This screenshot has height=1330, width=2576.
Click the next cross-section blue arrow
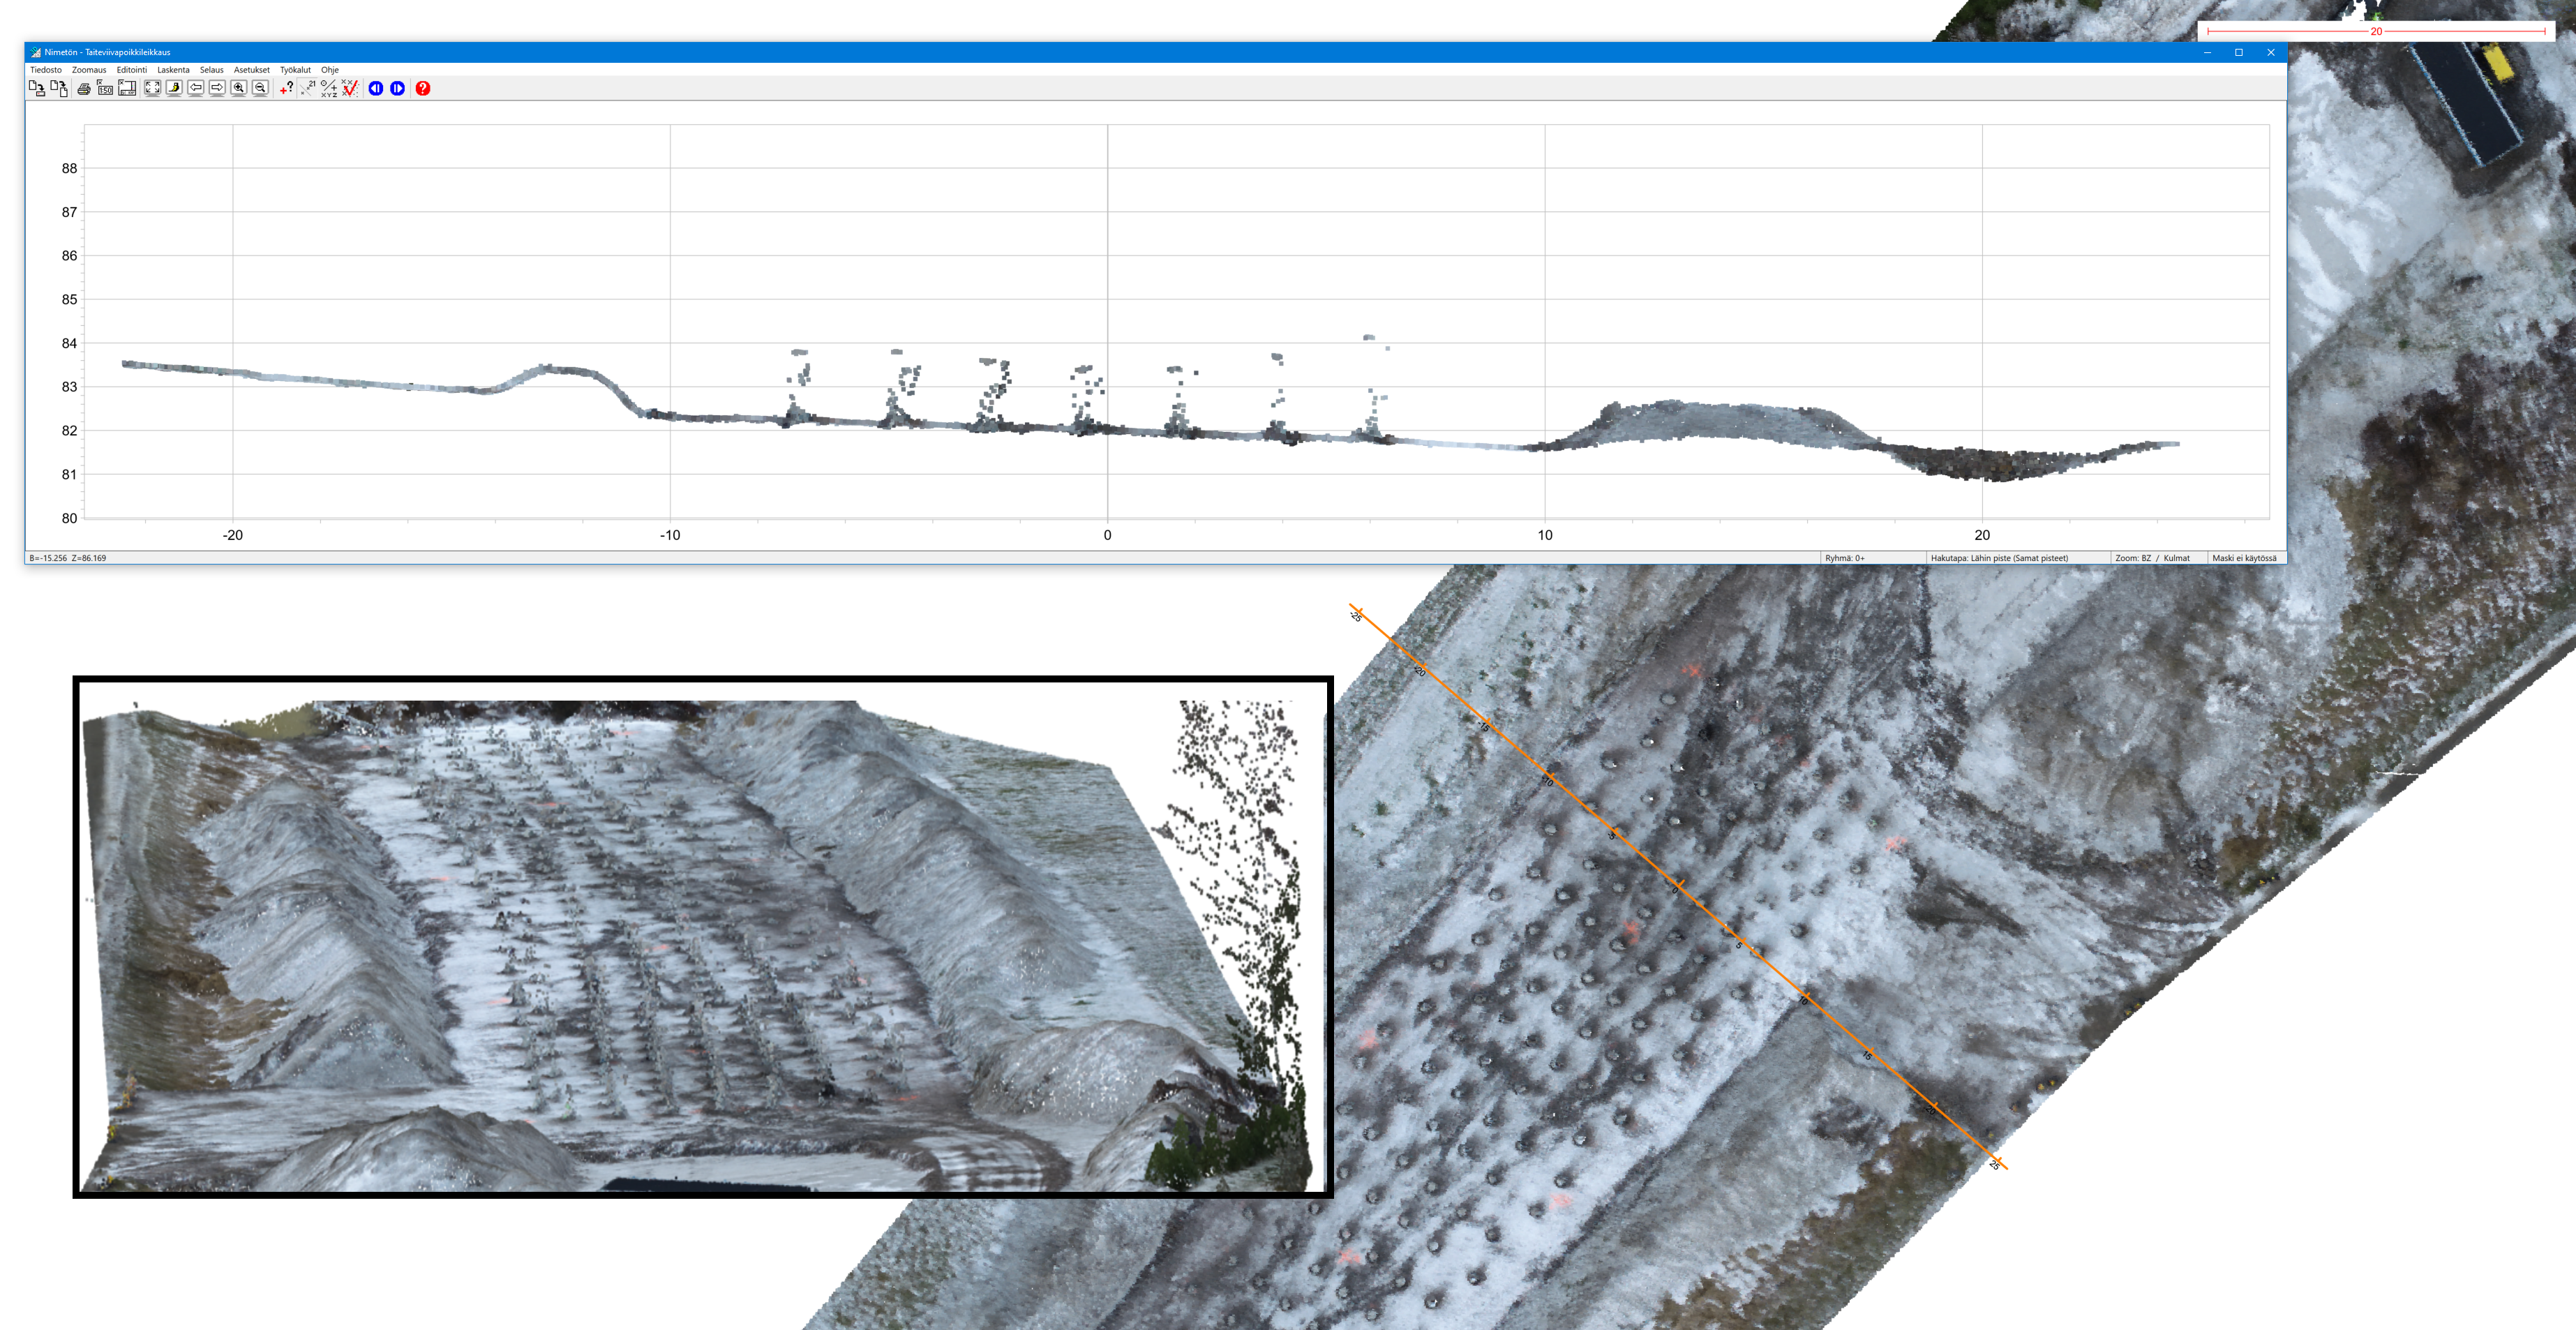point(398,89)
